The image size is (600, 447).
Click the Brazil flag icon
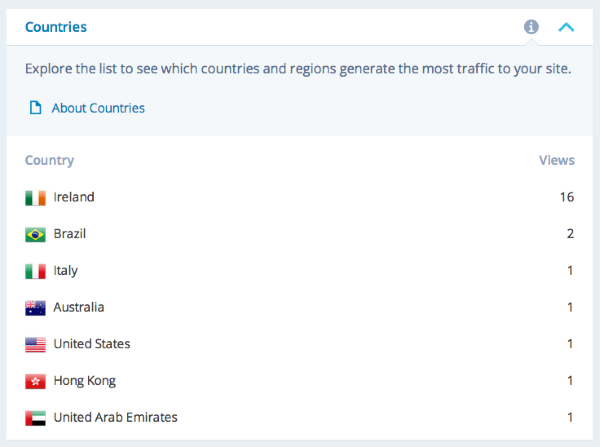pos(36,234)
